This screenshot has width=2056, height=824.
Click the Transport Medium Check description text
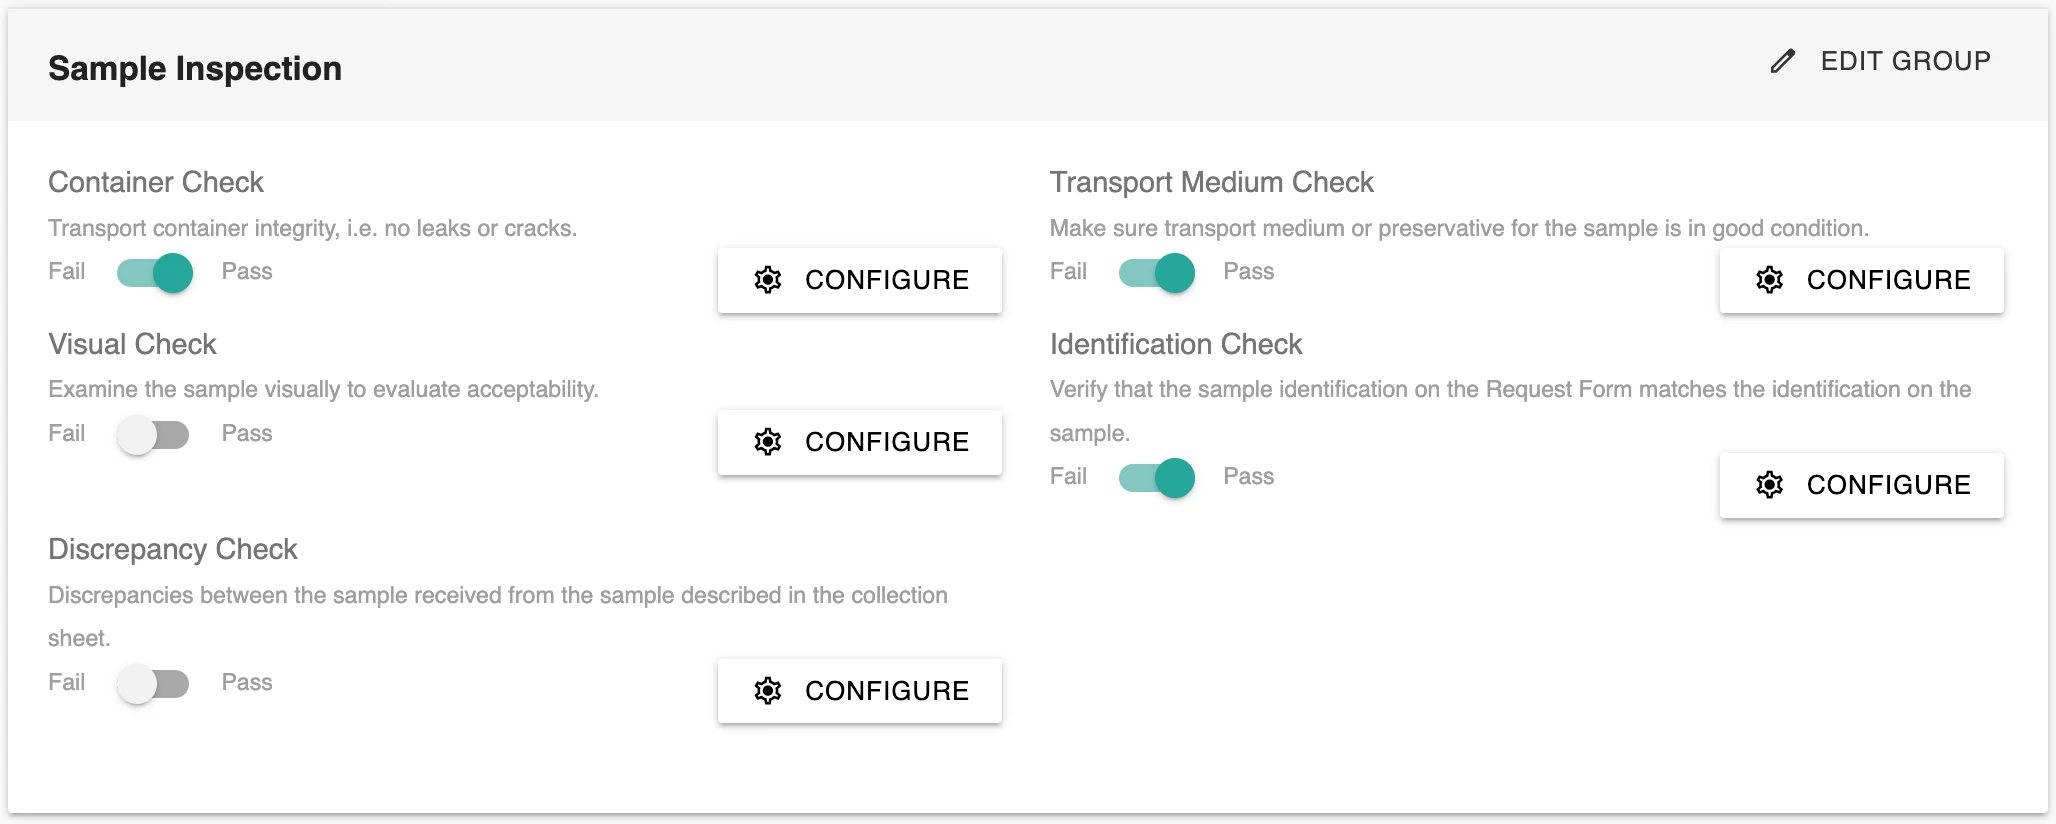coord(1459,228)
